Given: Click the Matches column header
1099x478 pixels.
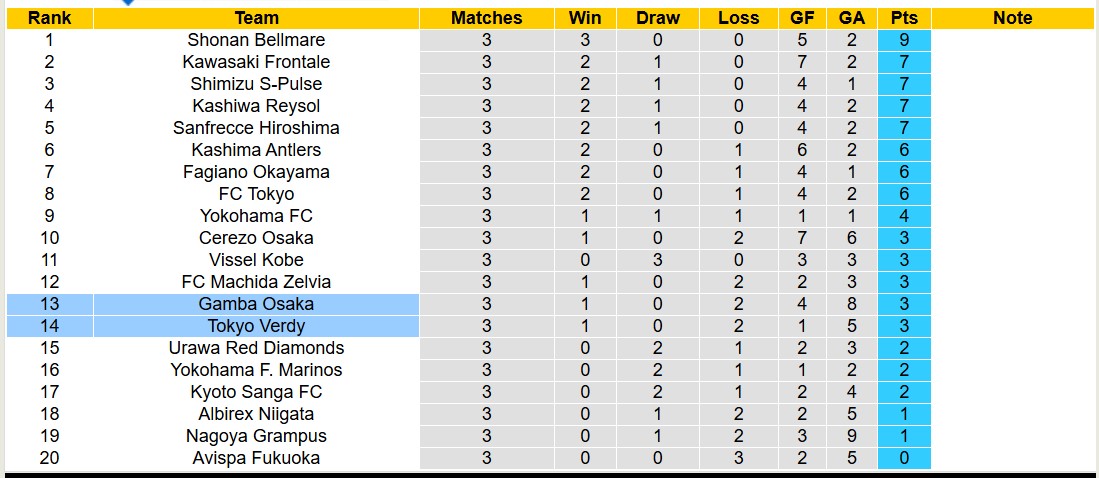Looking at the screenshot, I should pos(486,18).
